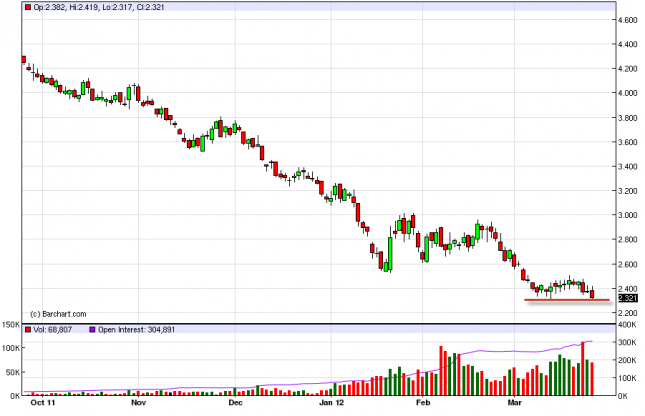Click the red OHLC legend square
The width and height of the screenshot is (645, 416).
[28, 7]
